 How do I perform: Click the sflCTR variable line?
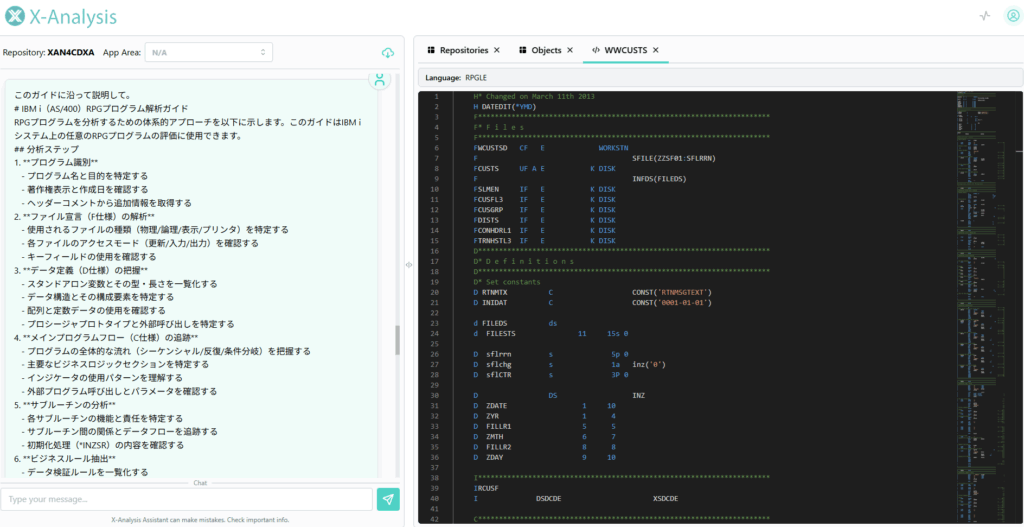coord(551,375)
